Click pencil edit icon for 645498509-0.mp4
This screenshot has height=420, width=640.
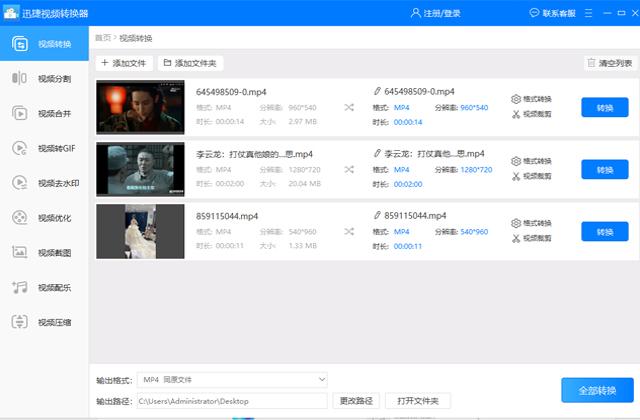tap(376, 92)
